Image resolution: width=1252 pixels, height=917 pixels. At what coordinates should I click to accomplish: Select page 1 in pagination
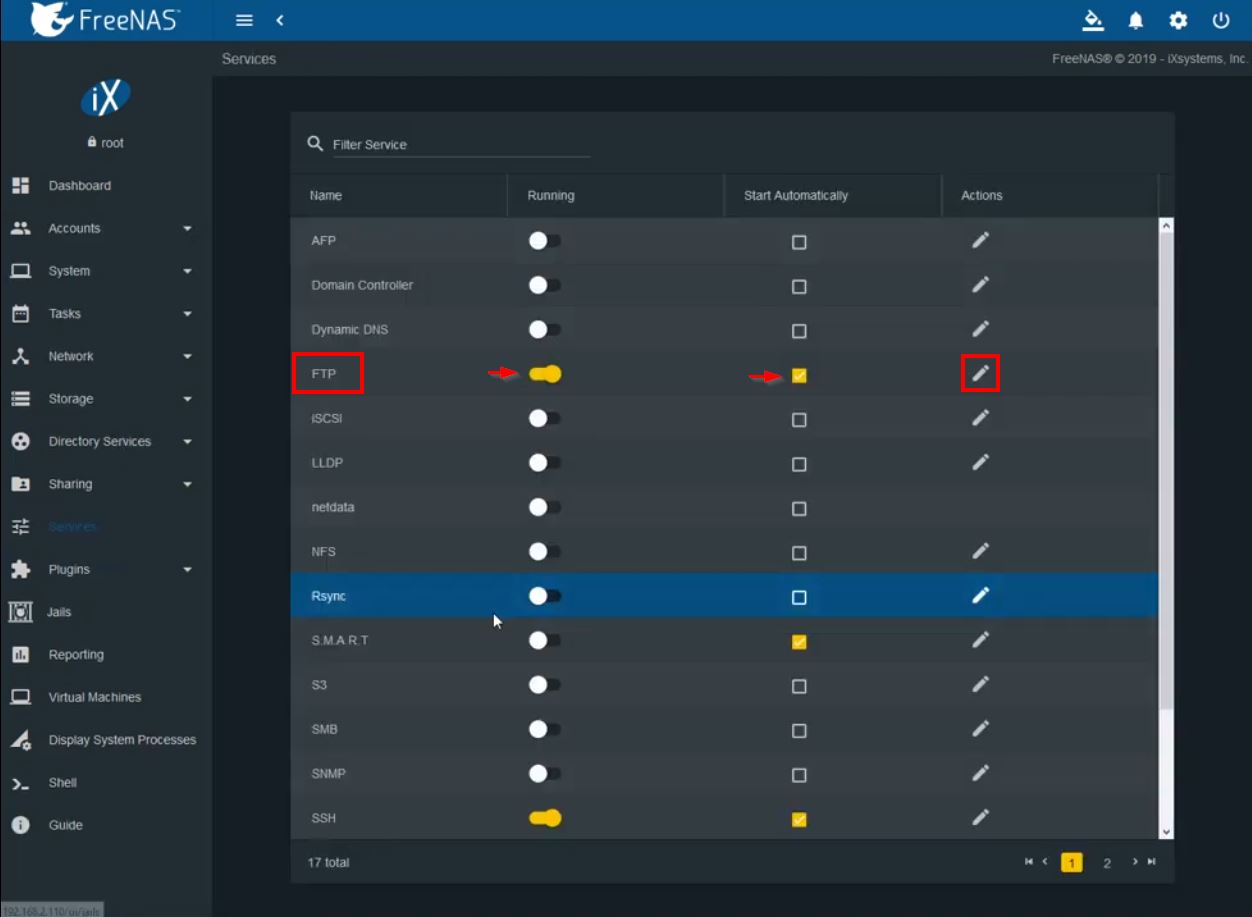coord(1072,862)
